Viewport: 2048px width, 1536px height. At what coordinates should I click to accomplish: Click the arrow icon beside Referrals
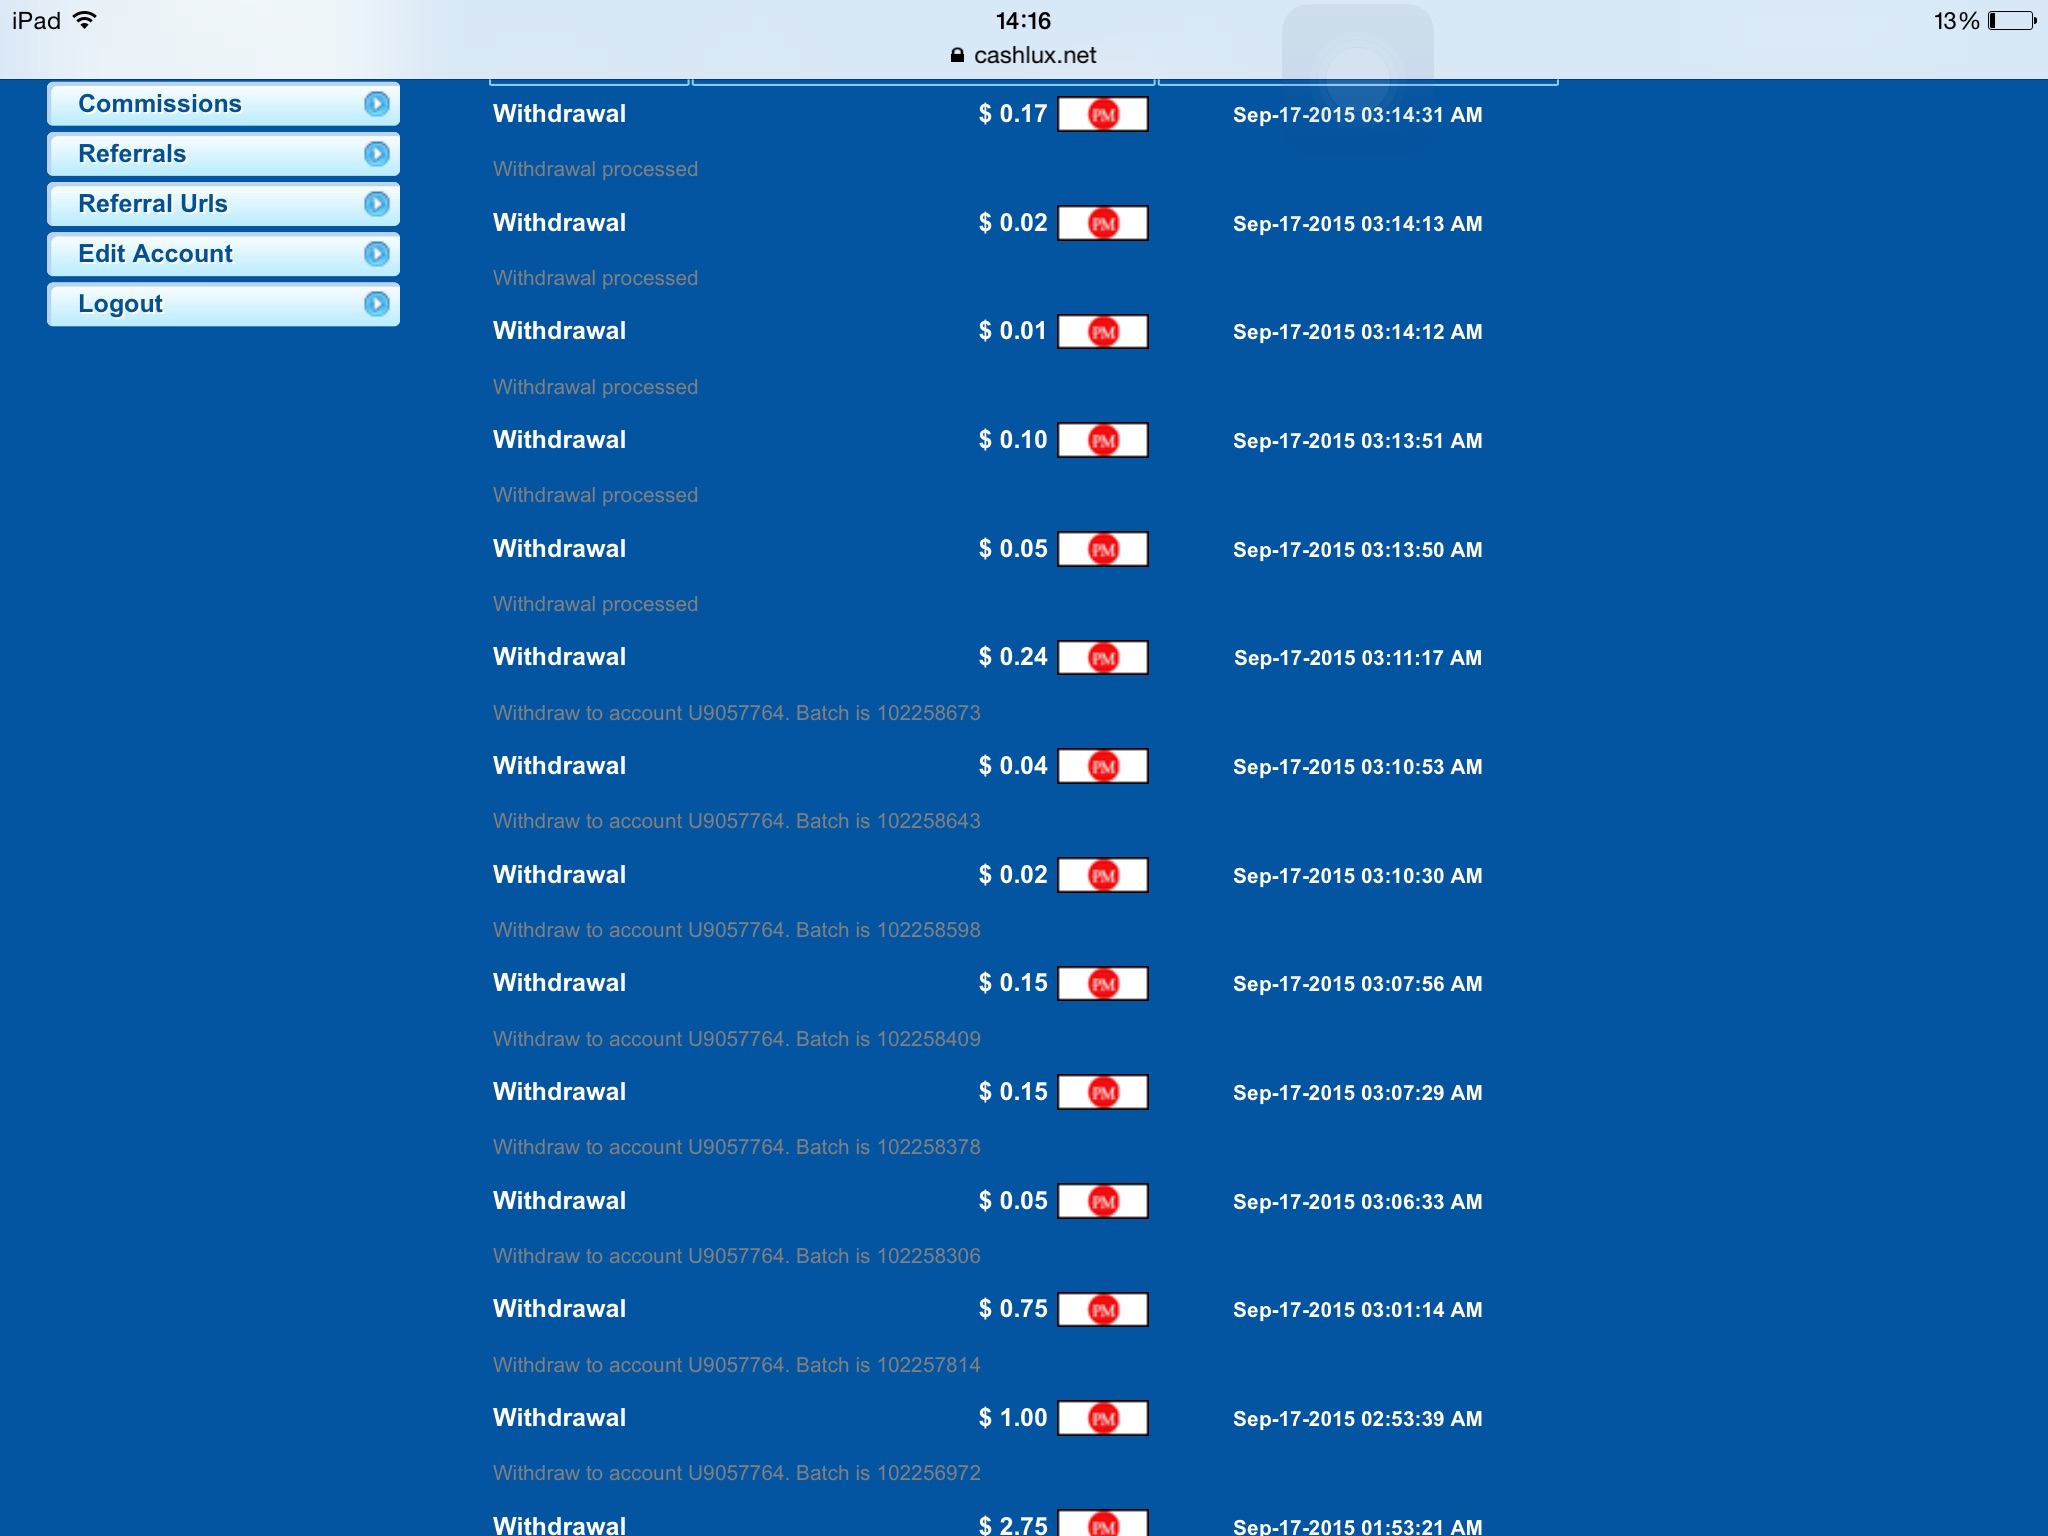(376, 154)
